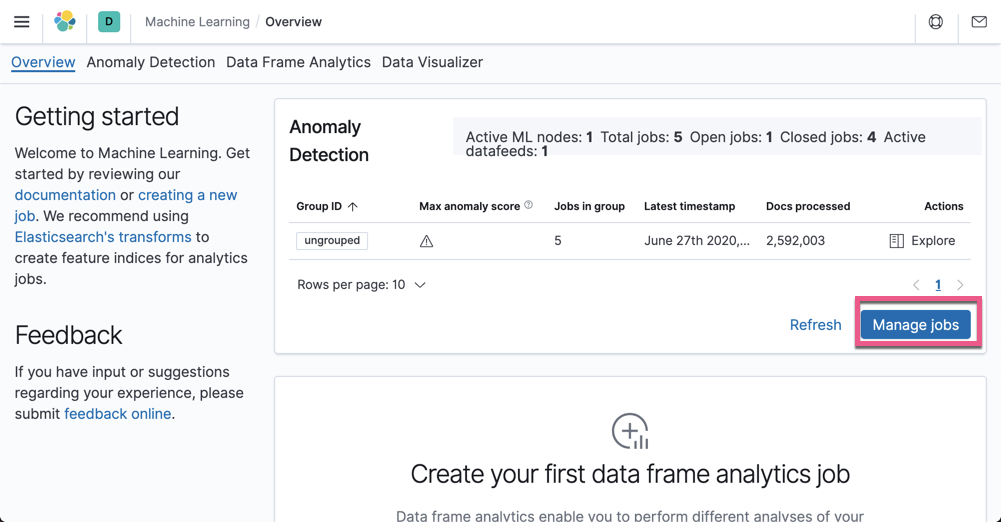Click the Refresh link
The width and height of the screenshot is (1001, 522).
point(815,325)
